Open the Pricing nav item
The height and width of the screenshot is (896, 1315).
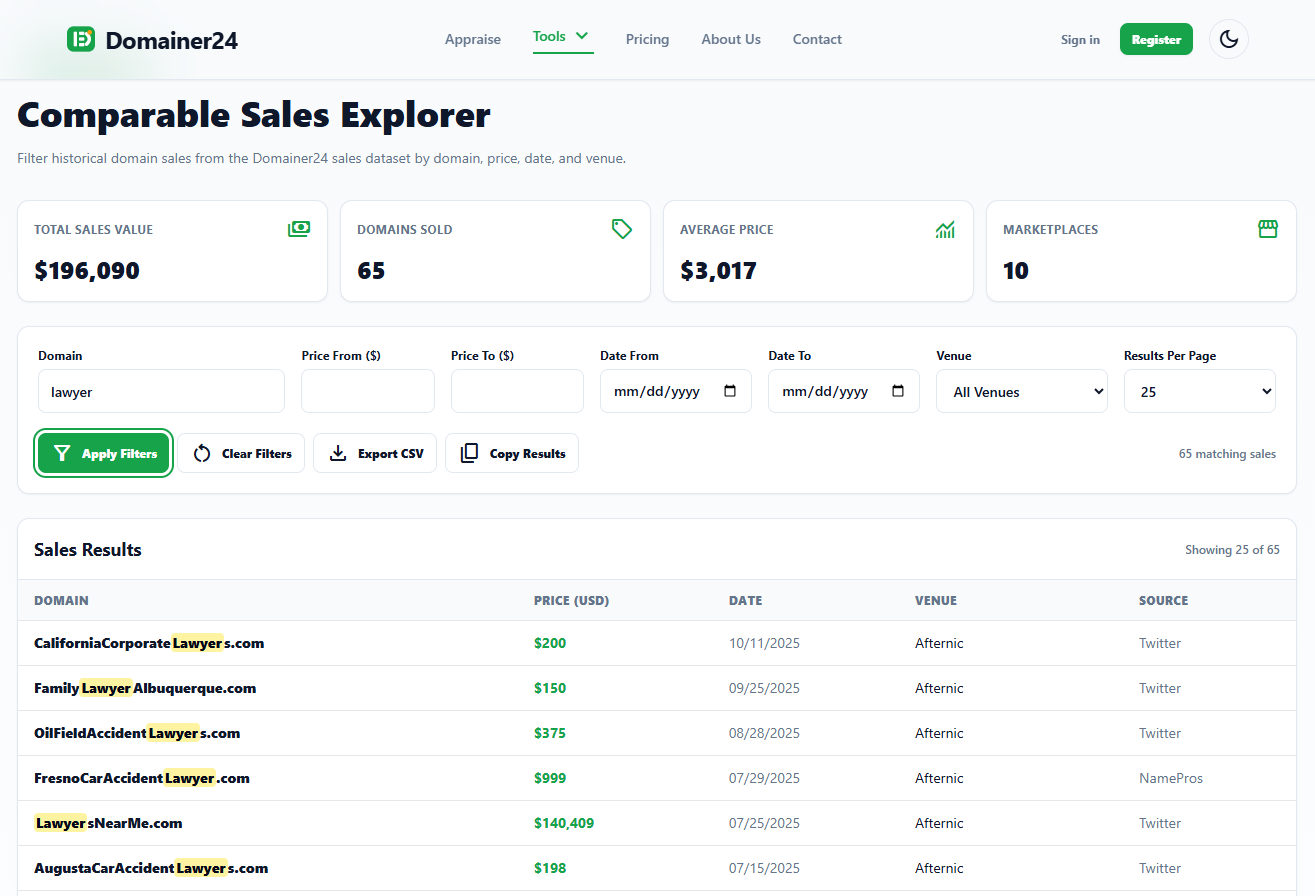(x=647, y=39)
